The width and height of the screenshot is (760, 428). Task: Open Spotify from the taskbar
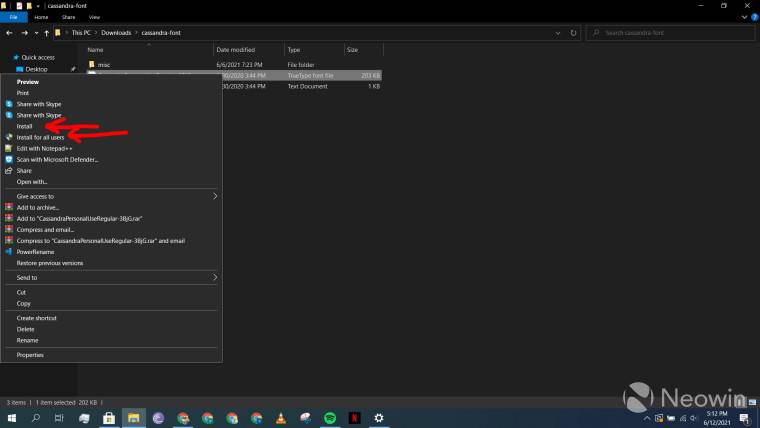pyautogui.click(x=330, y=417)
